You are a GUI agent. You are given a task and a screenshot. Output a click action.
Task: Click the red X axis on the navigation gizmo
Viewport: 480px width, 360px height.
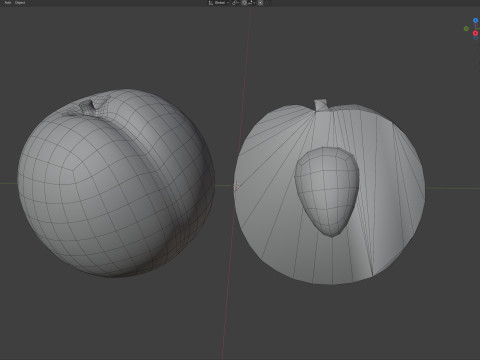pos(475,33)
